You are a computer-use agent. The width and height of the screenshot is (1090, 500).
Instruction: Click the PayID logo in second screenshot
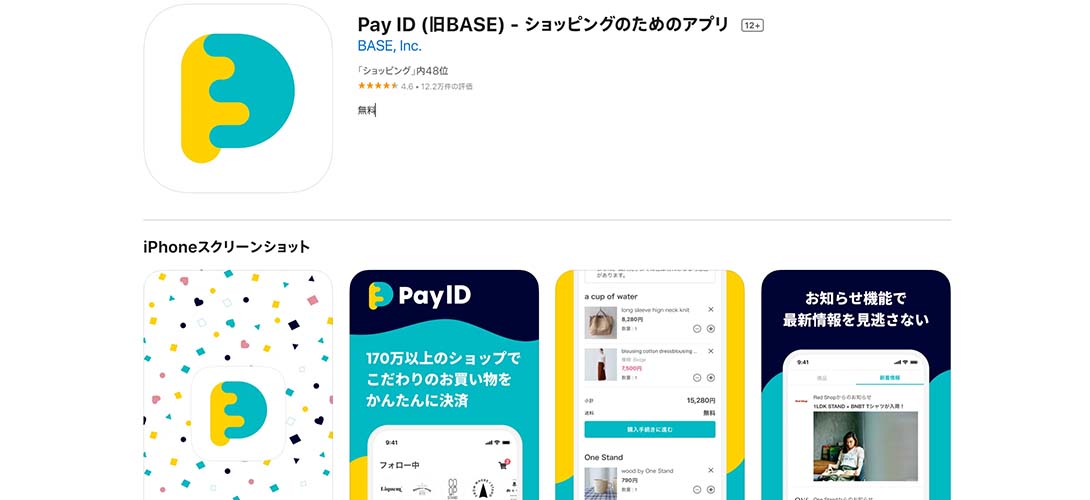tap(419, 296)
